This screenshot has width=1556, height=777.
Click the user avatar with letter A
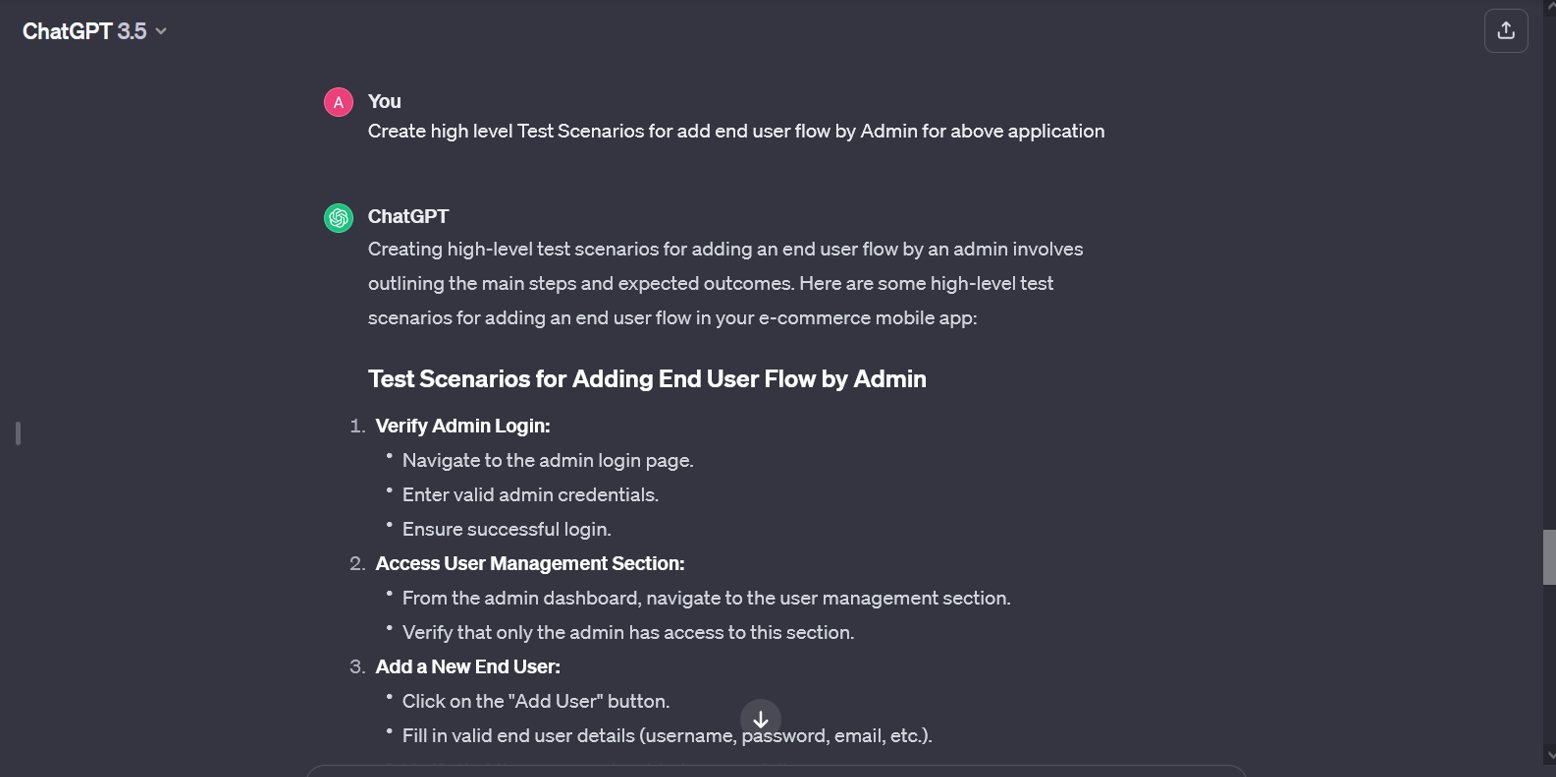(x=339, y=102)
